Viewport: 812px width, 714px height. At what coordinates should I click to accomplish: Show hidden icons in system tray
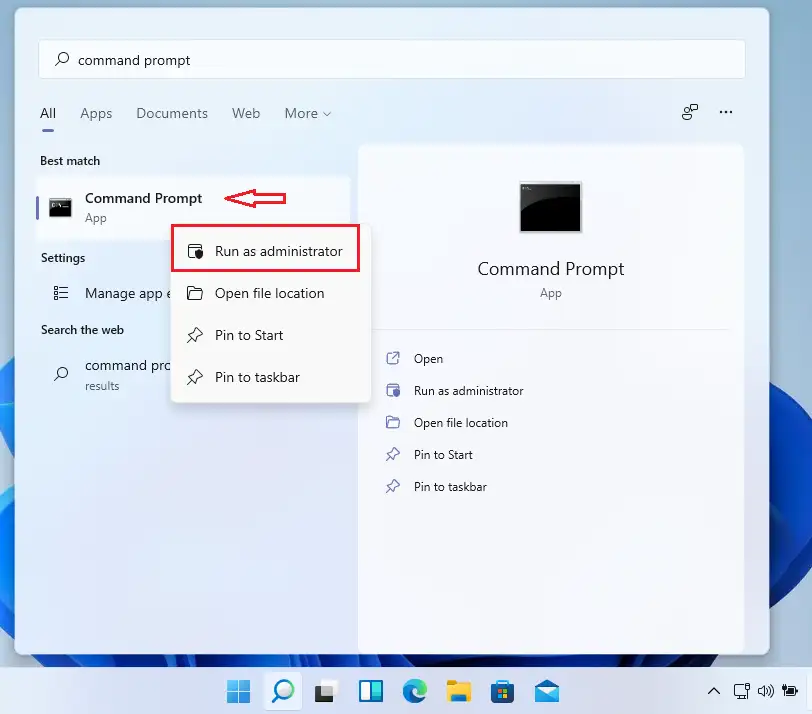(714, 691)
